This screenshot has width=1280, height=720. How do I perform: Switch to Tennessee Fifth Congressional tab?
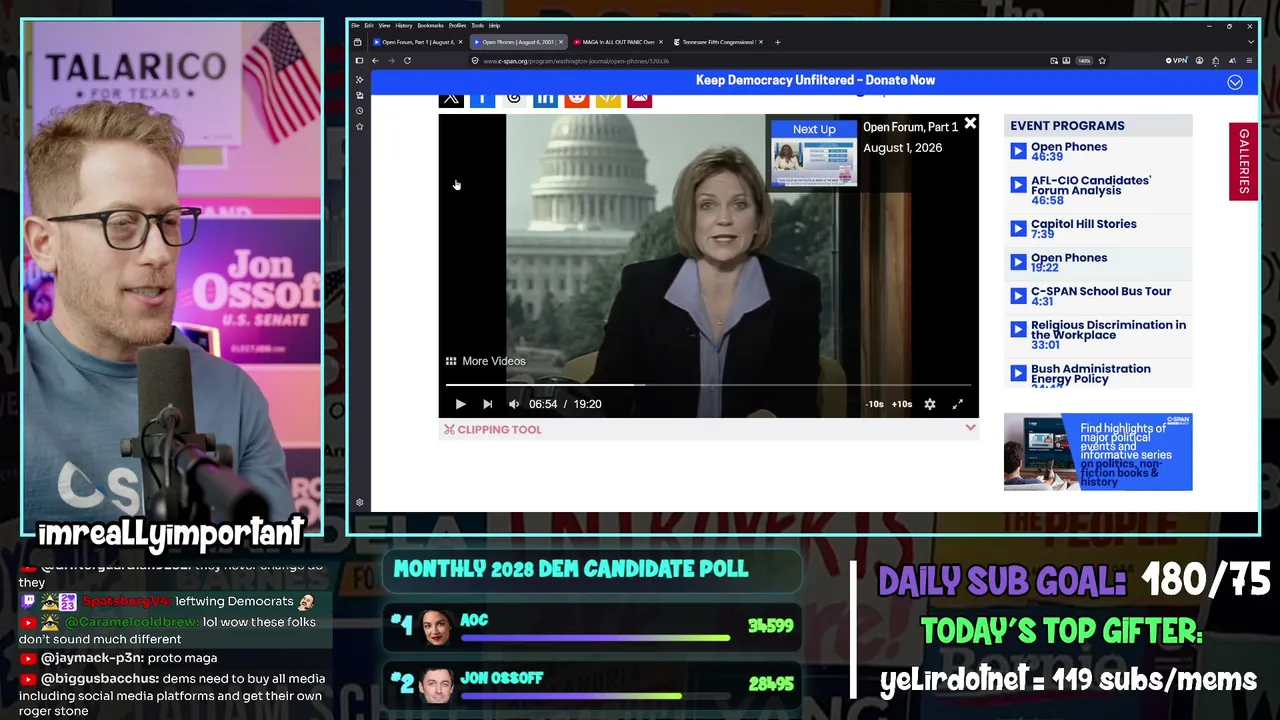pos(717,42)
